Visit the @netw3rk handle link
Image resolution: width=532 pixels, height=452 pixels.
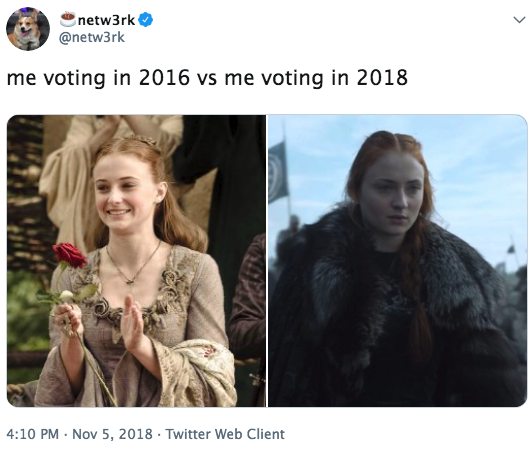click(x=92, y=37)
